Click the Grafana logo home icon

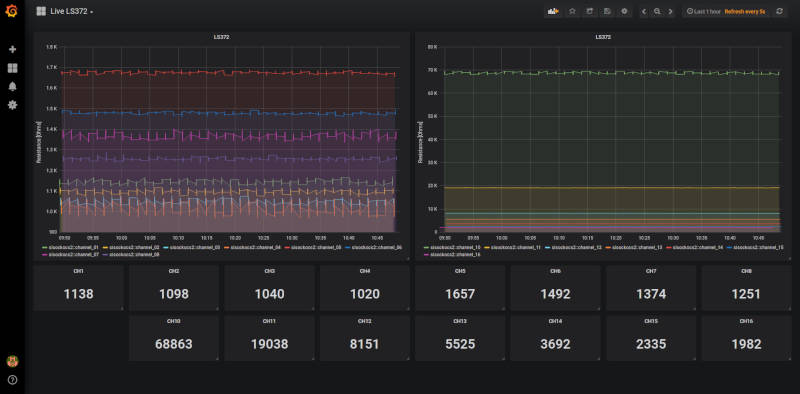pyautogui.click(x=11, y=11)
